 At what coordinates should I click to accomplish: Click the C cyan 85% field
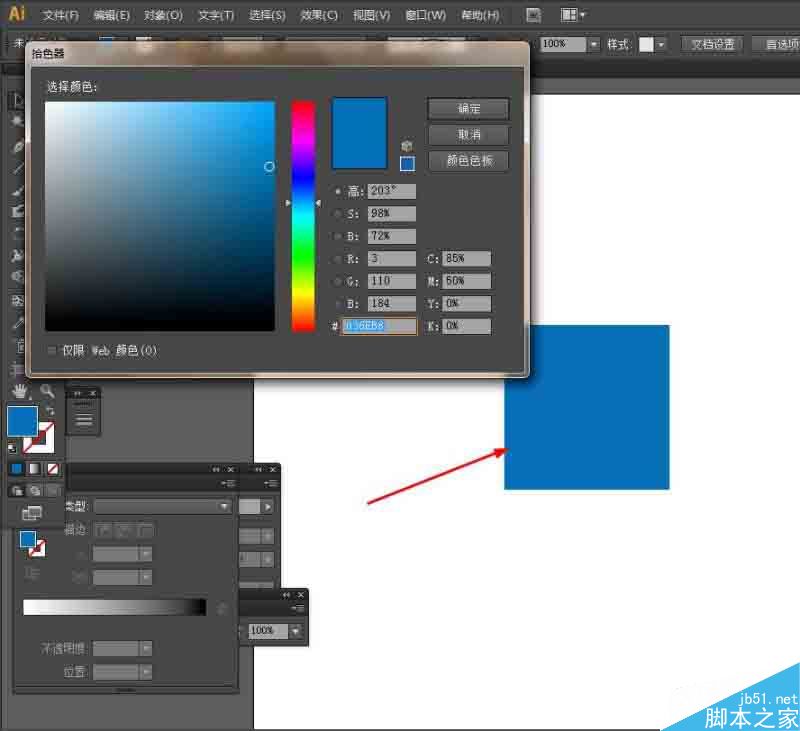tap(466, 259)
